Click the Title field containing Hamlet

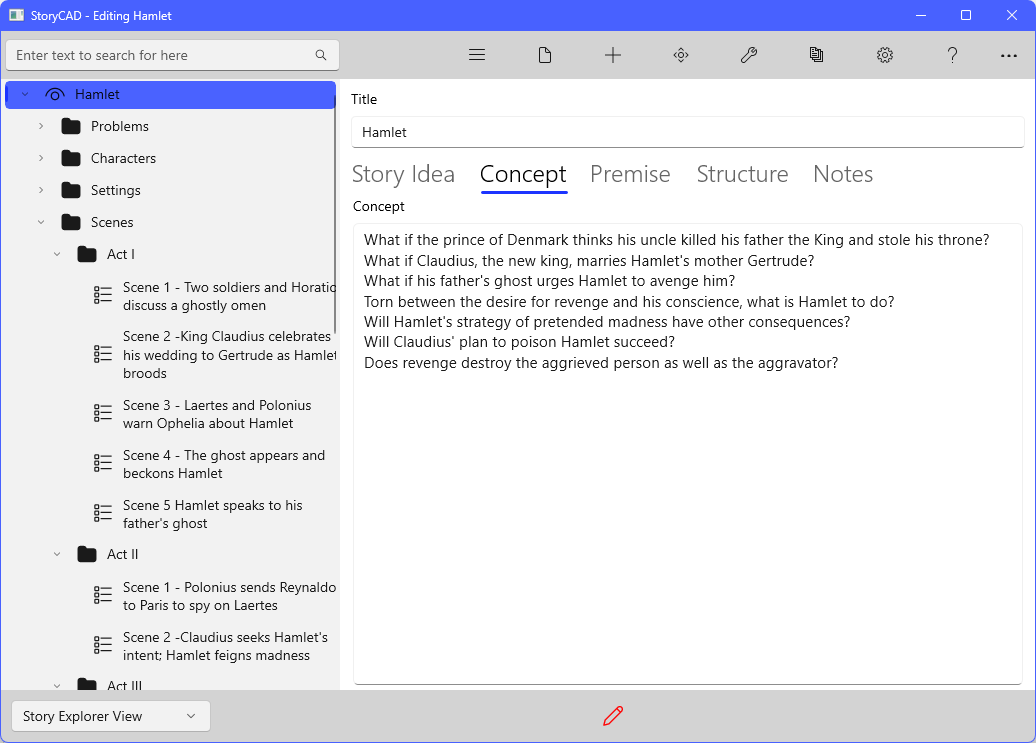pos(688,132)
